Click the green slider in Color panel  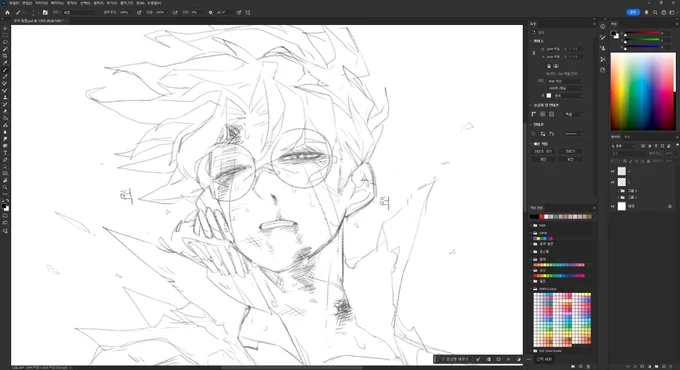coord(642,39)
